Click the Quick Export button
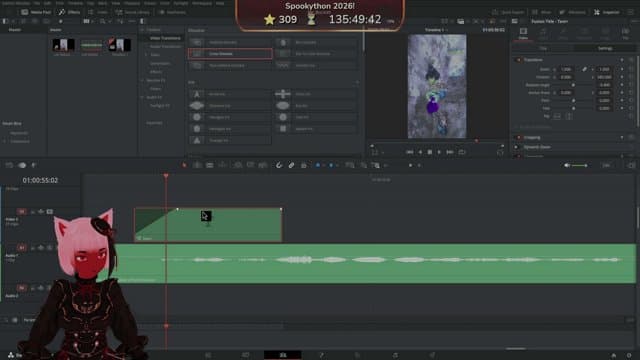The image size is (640, 360). click(509, 12)
